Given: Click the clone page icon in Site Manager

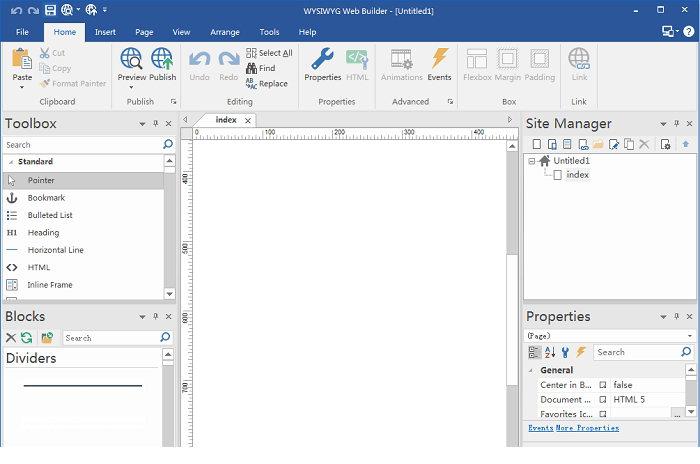Looking at the screenshot, I should [629, 144].
